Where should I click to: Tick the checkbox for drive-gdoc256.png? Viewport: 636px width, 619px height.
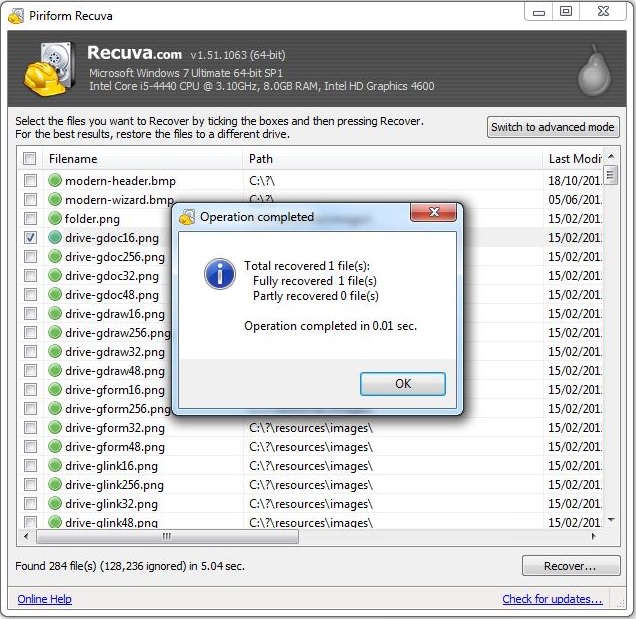click(30, 257)
